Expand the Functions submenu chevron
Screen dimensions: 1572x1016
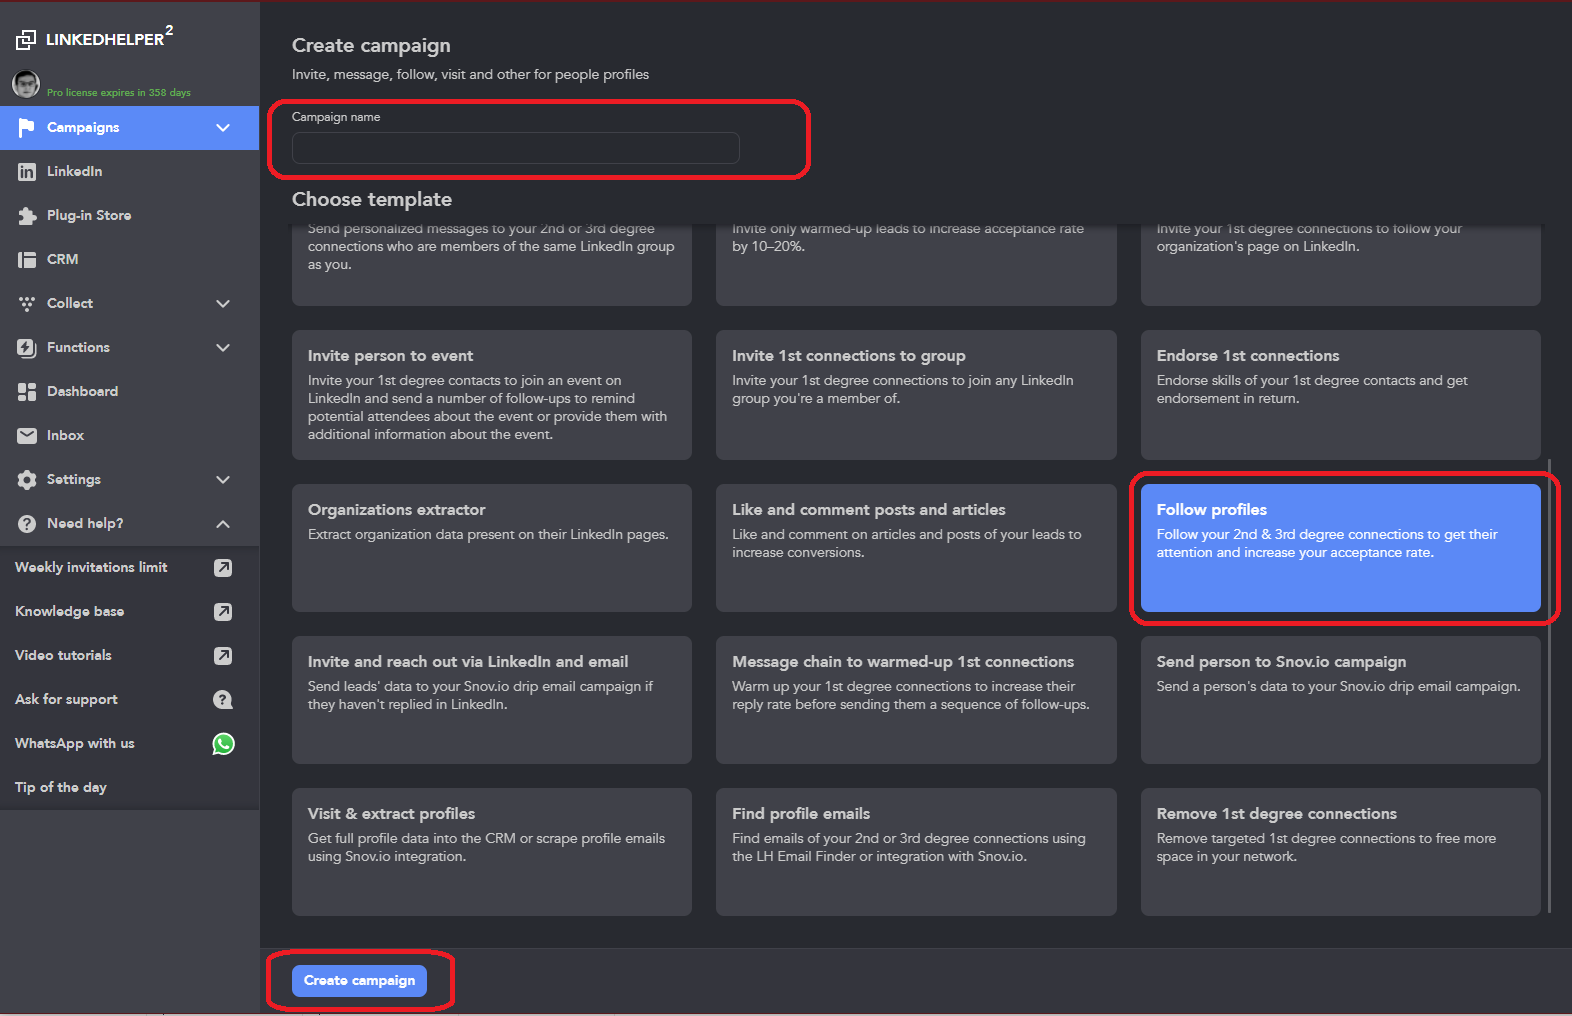click(223, 348)
